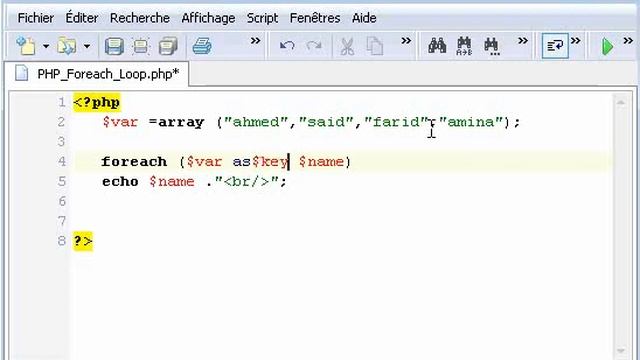Viewport: 640px width, 360px height.
Task: Open the Aide menu
Action: pyautogui.click(x=364, y=18)
